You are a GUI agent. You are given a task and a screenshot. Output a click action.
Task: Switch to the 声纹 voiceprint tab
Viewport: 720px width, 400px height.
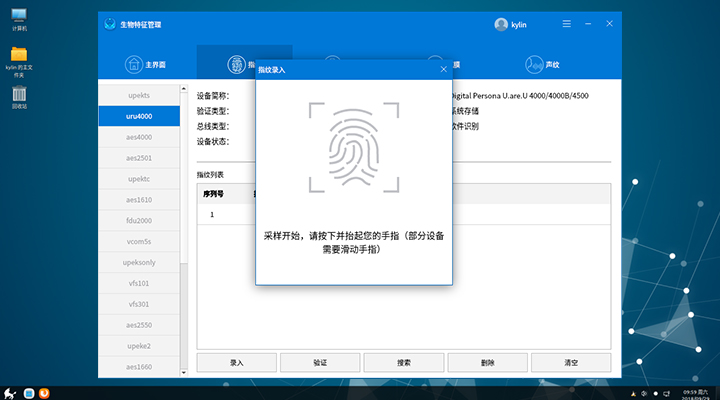click(542, 64)
